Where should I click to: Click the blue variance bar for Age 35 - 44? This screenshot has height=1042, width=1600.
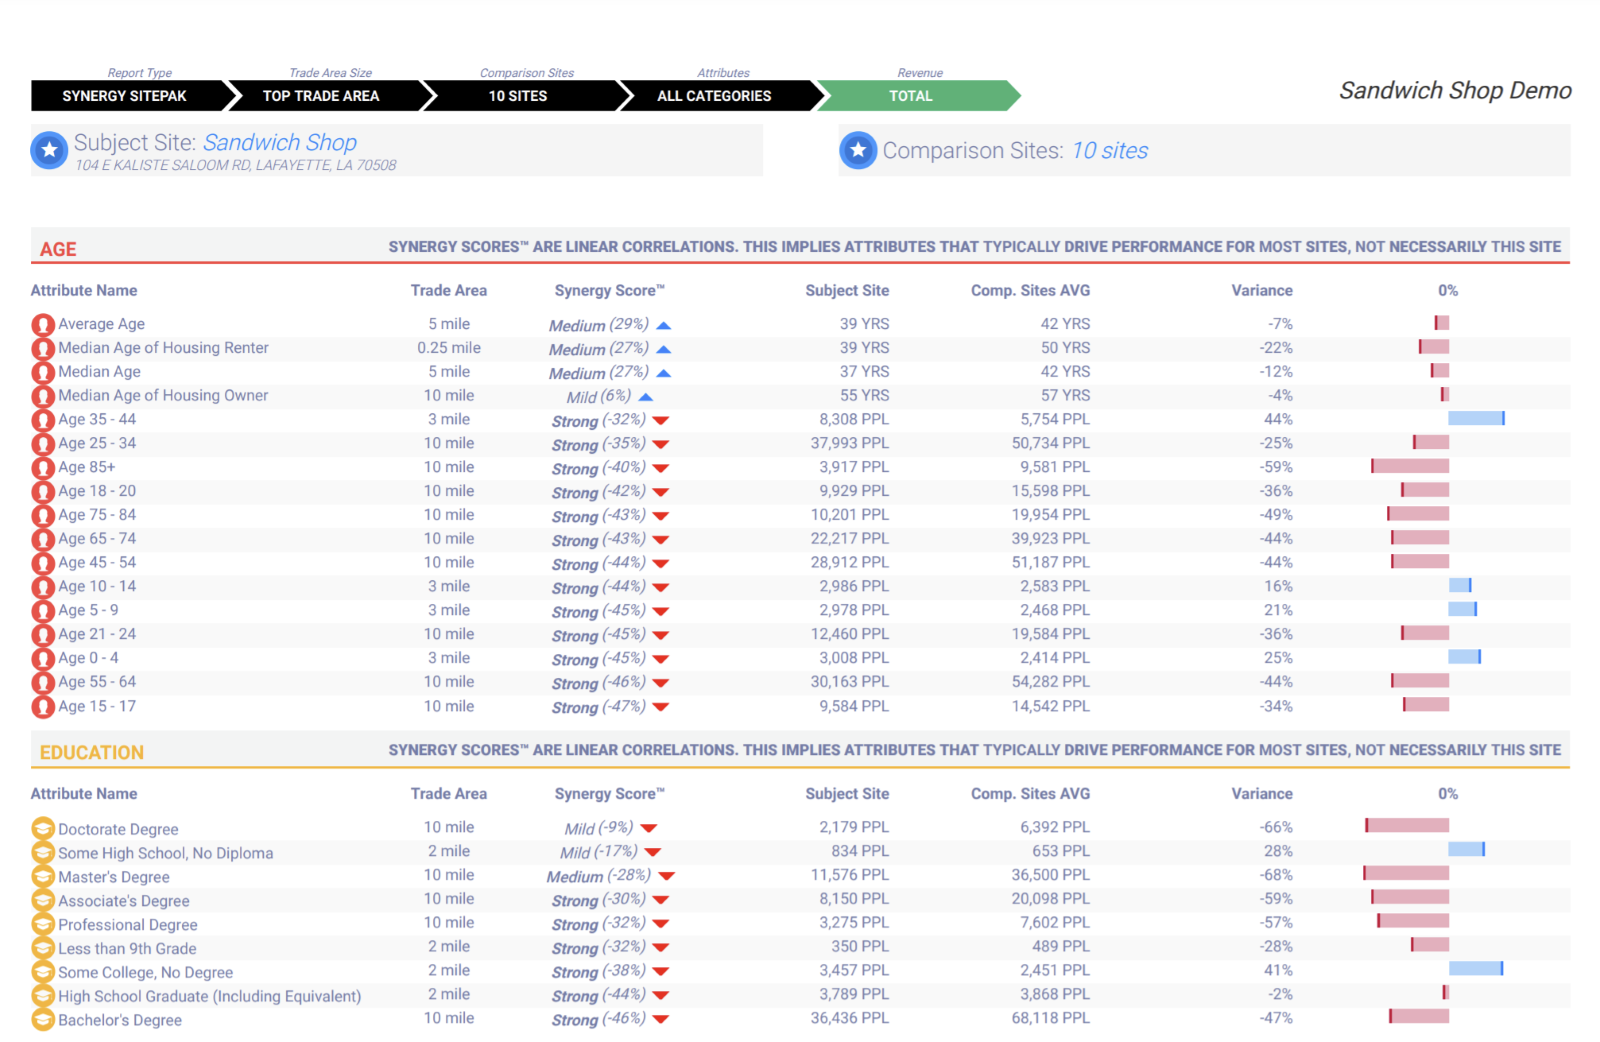(x=1476, y=418)
